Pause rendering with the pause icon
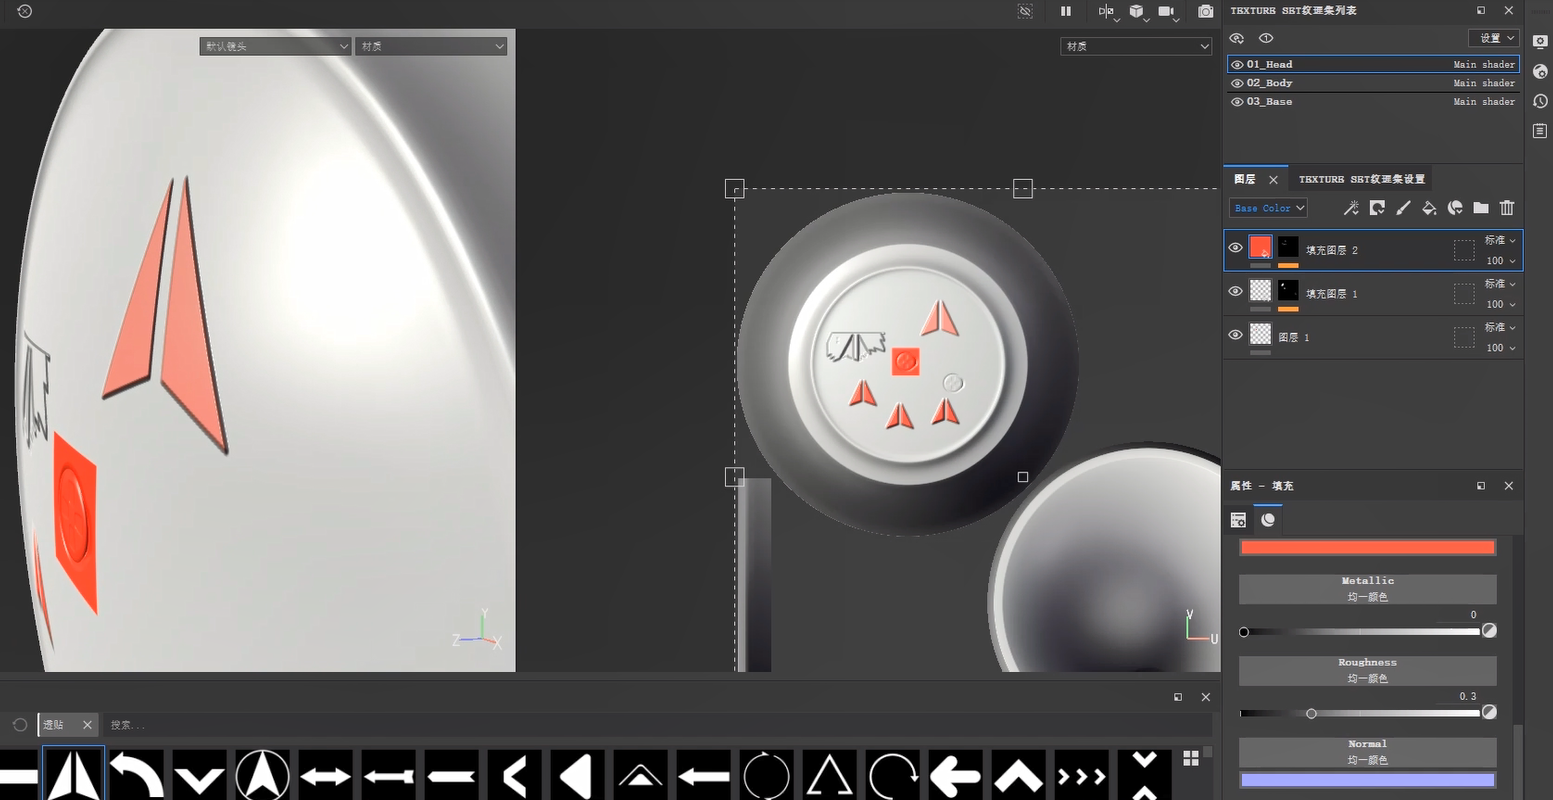The image size is (1553, 800). (x=1066, y=11)
